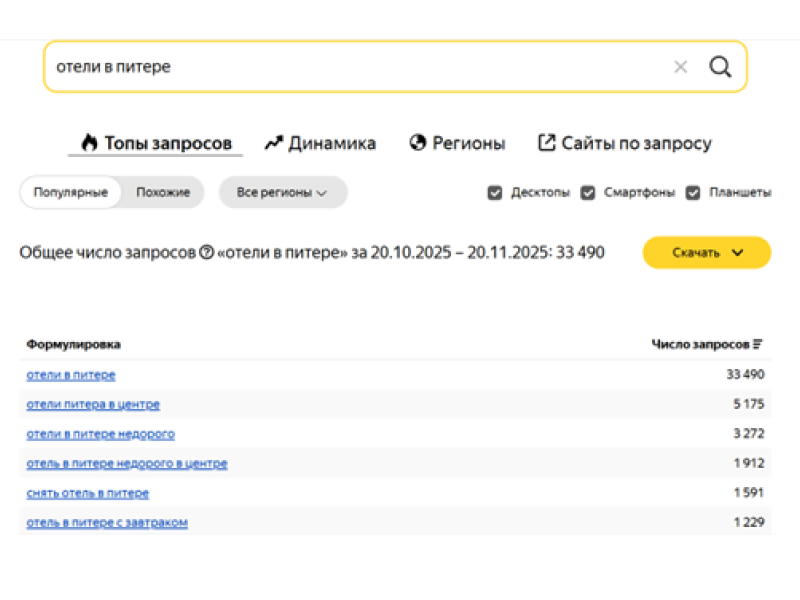Disable the Смартфоны checkbox
Image resolution: width=800 pixels, height=600 pixels.
(588, 192)
